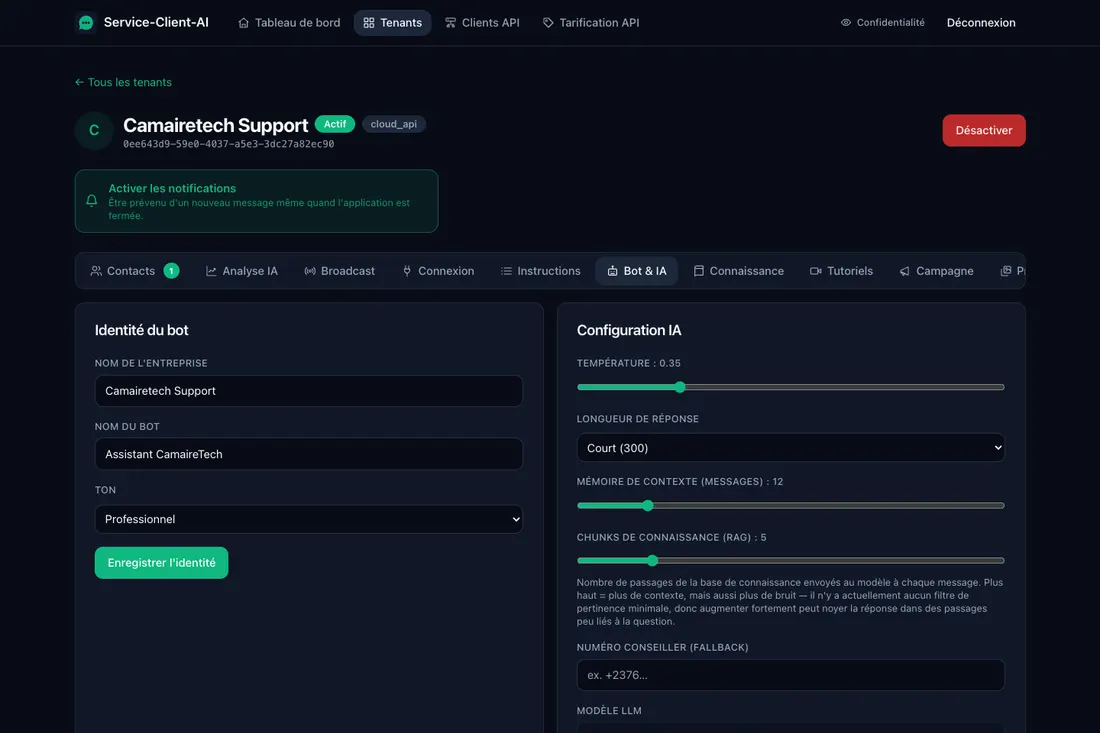The image size is (1100, 733).
Task: Click the Mémoire de contexte slider handle
Action: [648, 505]
